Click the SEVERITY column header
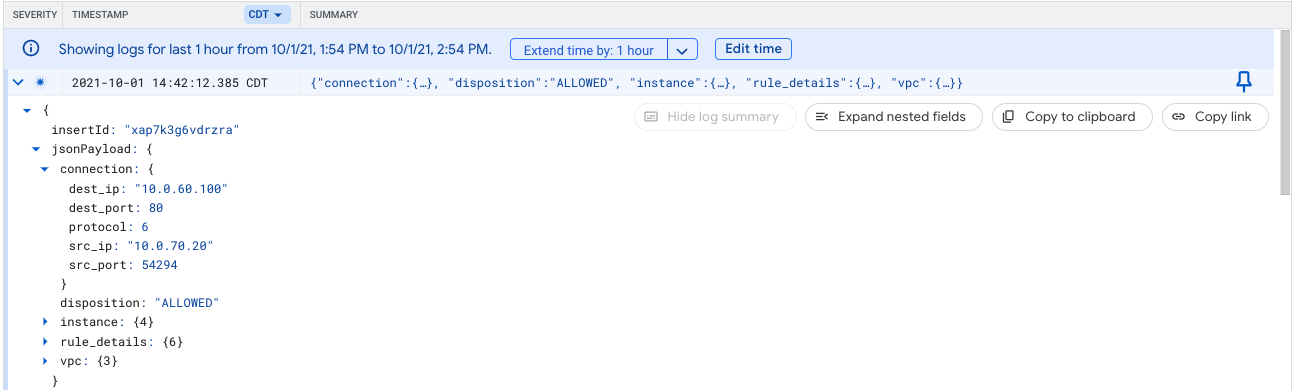The height and width of the screenshot is (390, 1293). (33, 15)
